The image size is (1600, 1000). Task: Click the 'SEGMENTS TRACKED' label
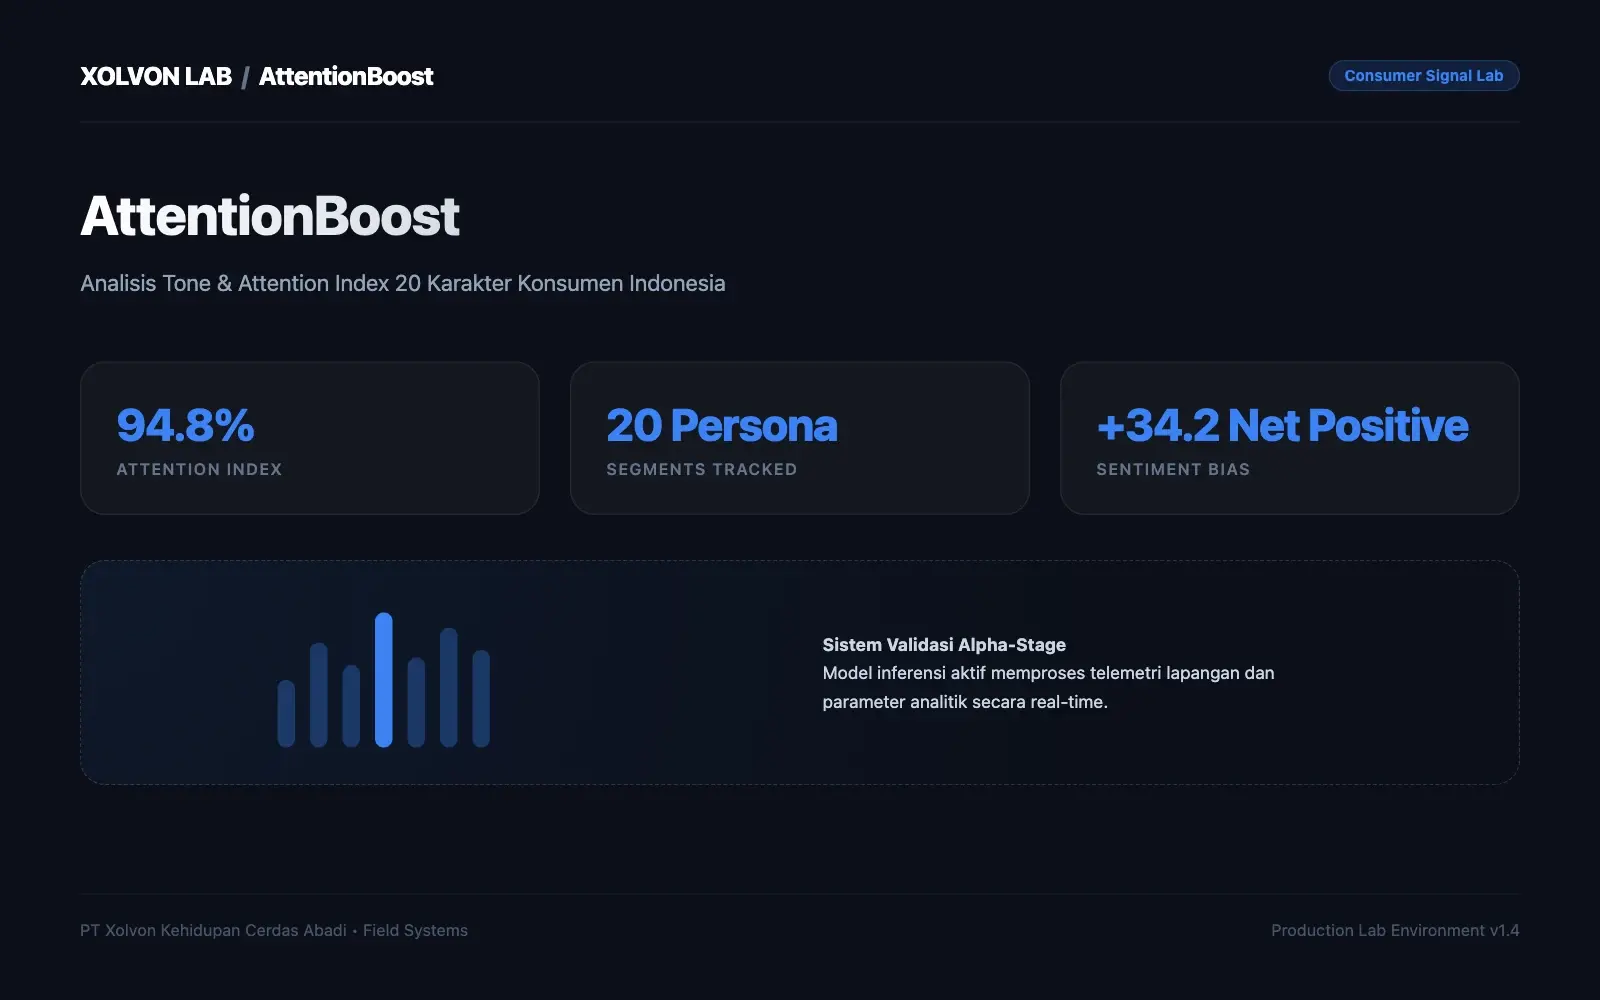701,469
